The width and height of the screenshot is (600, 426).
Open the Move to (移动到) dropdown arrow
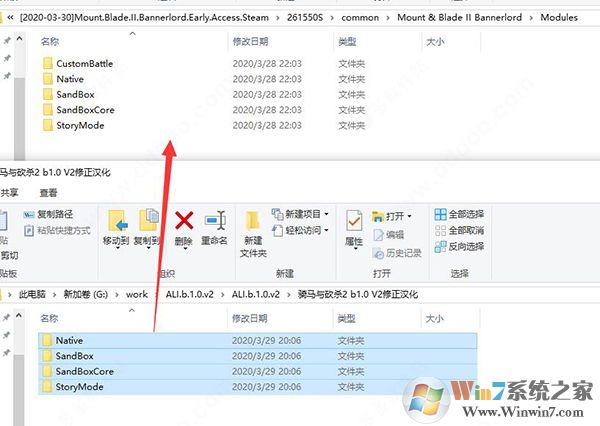pos(118,248)
